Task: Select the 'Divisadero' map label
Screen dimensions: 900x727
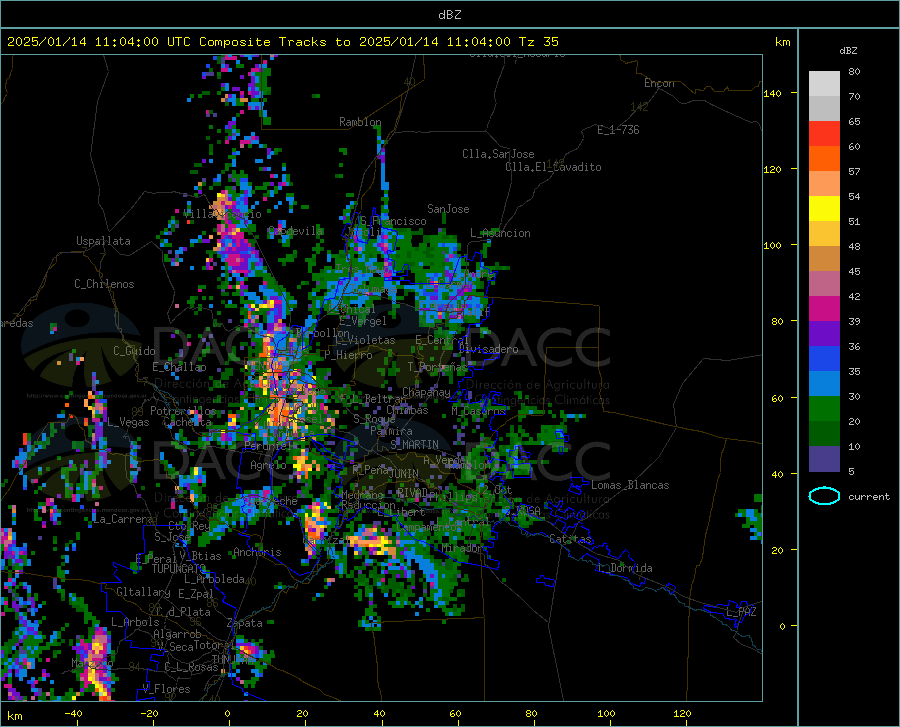Action: (x=488, y=349)
